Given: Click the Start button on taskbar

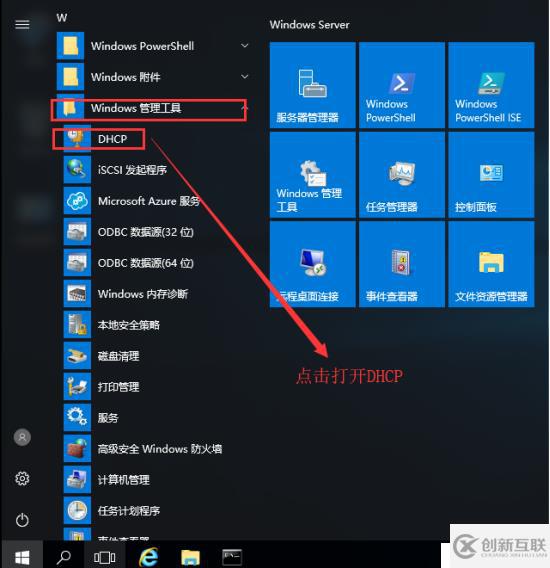Looking at the screenshot, I should [22, 556].
